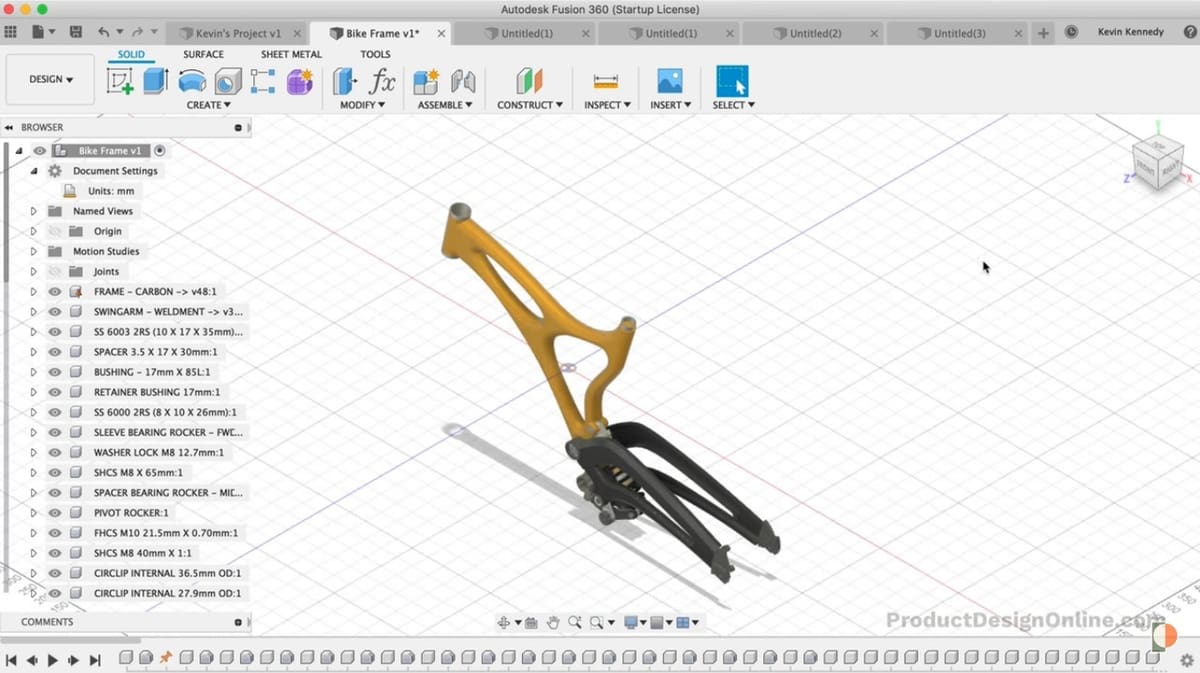This screenshot has height=673, width=1200.
Task: Open Display Settings dropdown in navigation bar
Action: pyautogui.click(x=635, y=622)
